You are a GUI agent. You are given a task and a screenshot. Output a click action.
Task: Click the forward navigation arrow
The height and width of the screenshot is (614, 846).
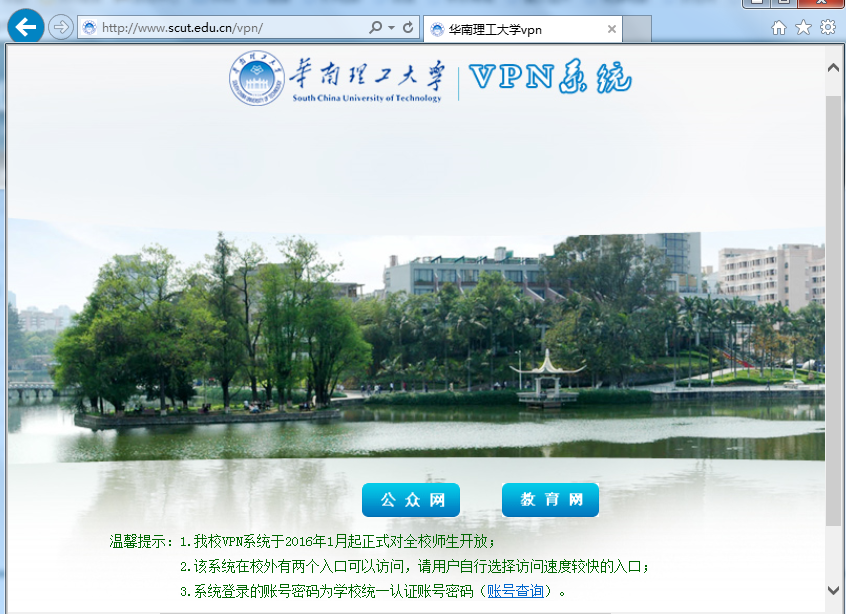(60, 27)
